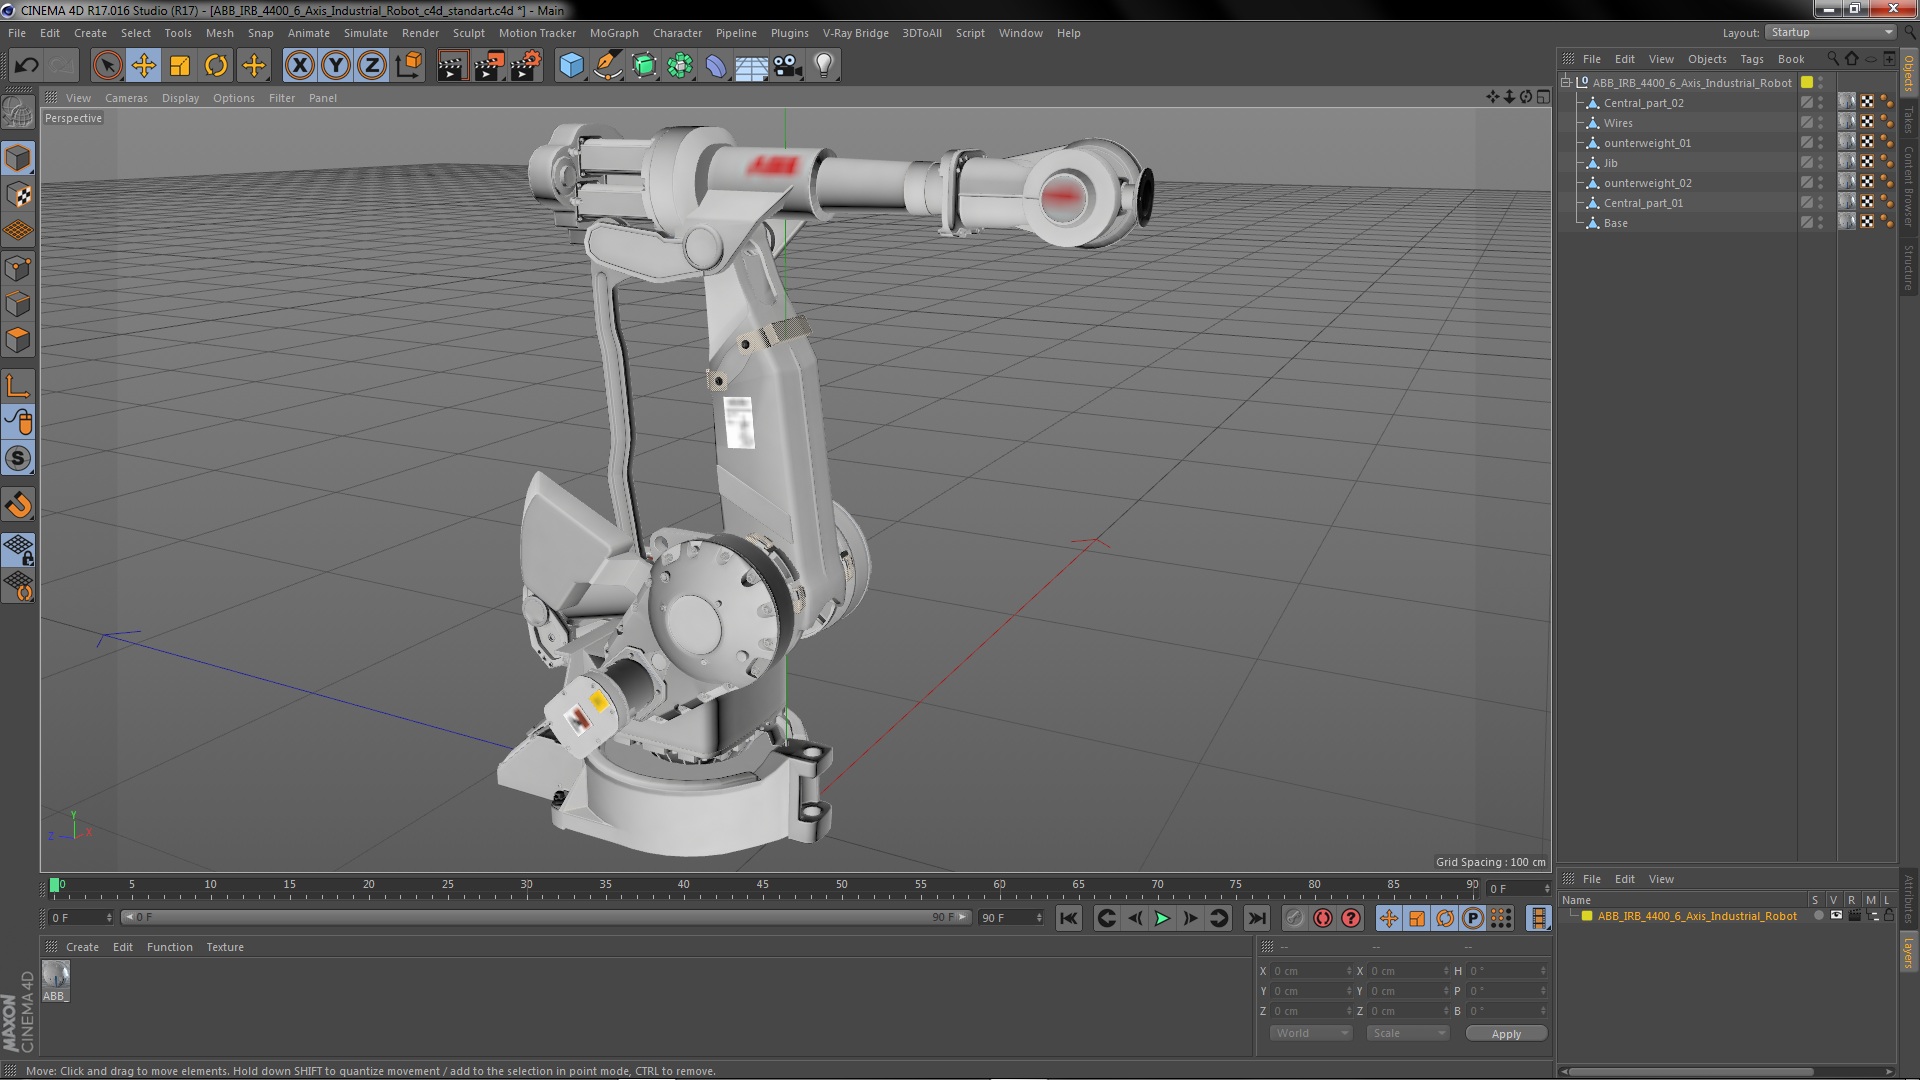1920x1080 pixels.
Task: Open viewport Display menu
Action: [x=180, y=98]
